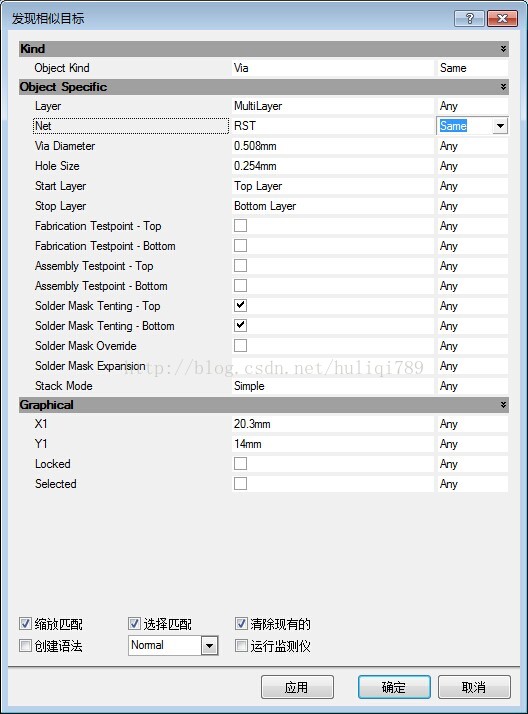
Task: Click the Bottom Layer stop value
Action: [265, 206]
